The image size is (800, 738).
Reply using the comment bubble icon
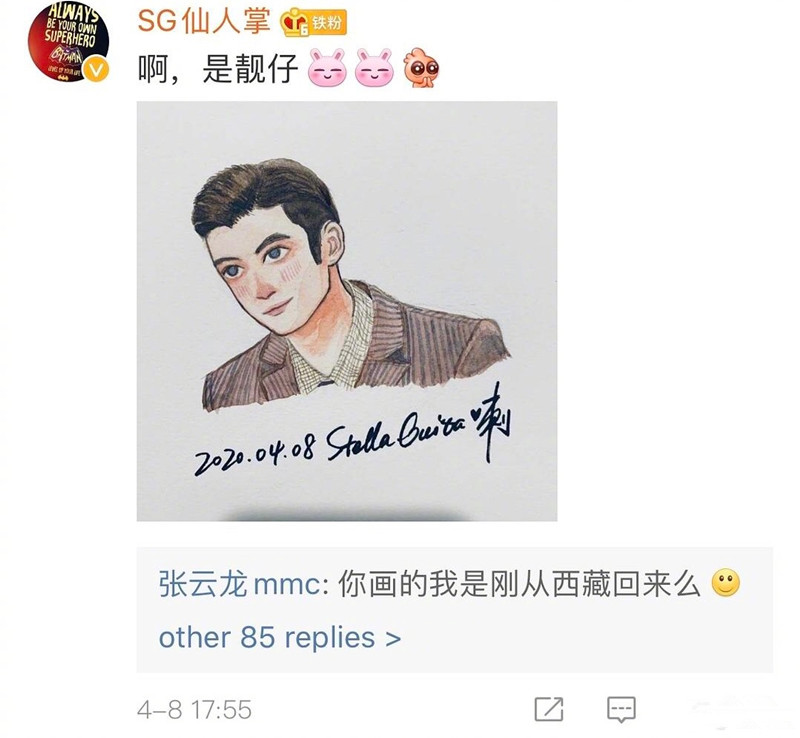tap(621, 709)
